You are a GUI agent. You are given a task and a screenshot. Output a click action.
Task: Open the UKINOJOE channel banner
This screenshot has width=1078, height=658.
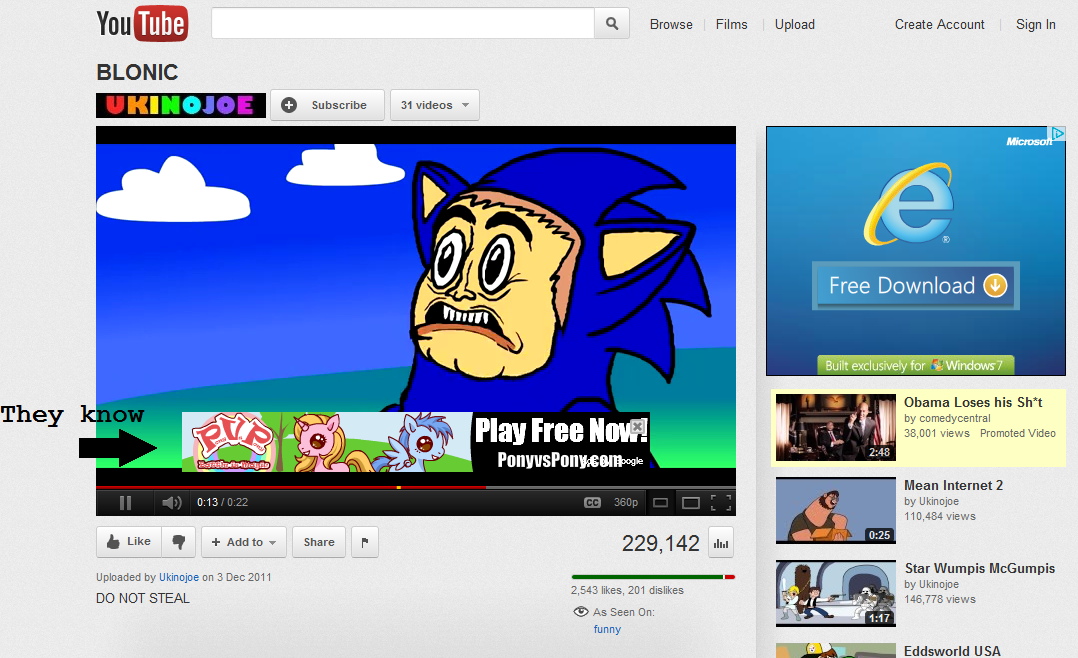pyautogui.click(x=181, y=105)
